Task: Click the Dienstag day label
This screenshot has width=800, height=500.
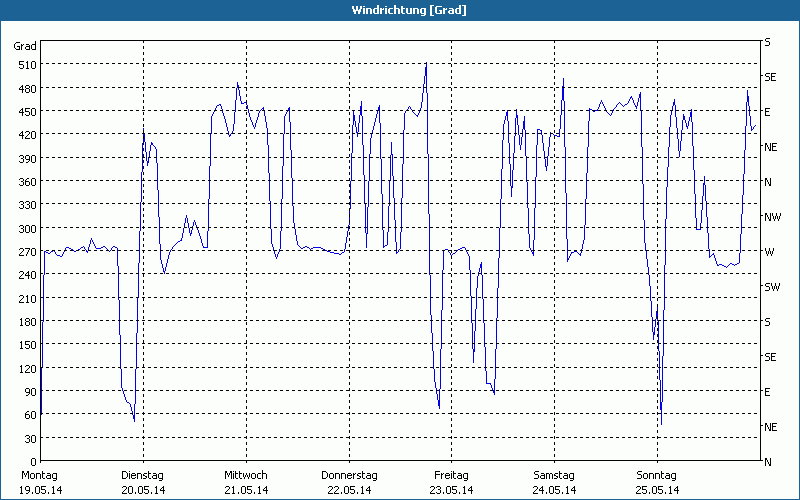Action: point(143,475)
